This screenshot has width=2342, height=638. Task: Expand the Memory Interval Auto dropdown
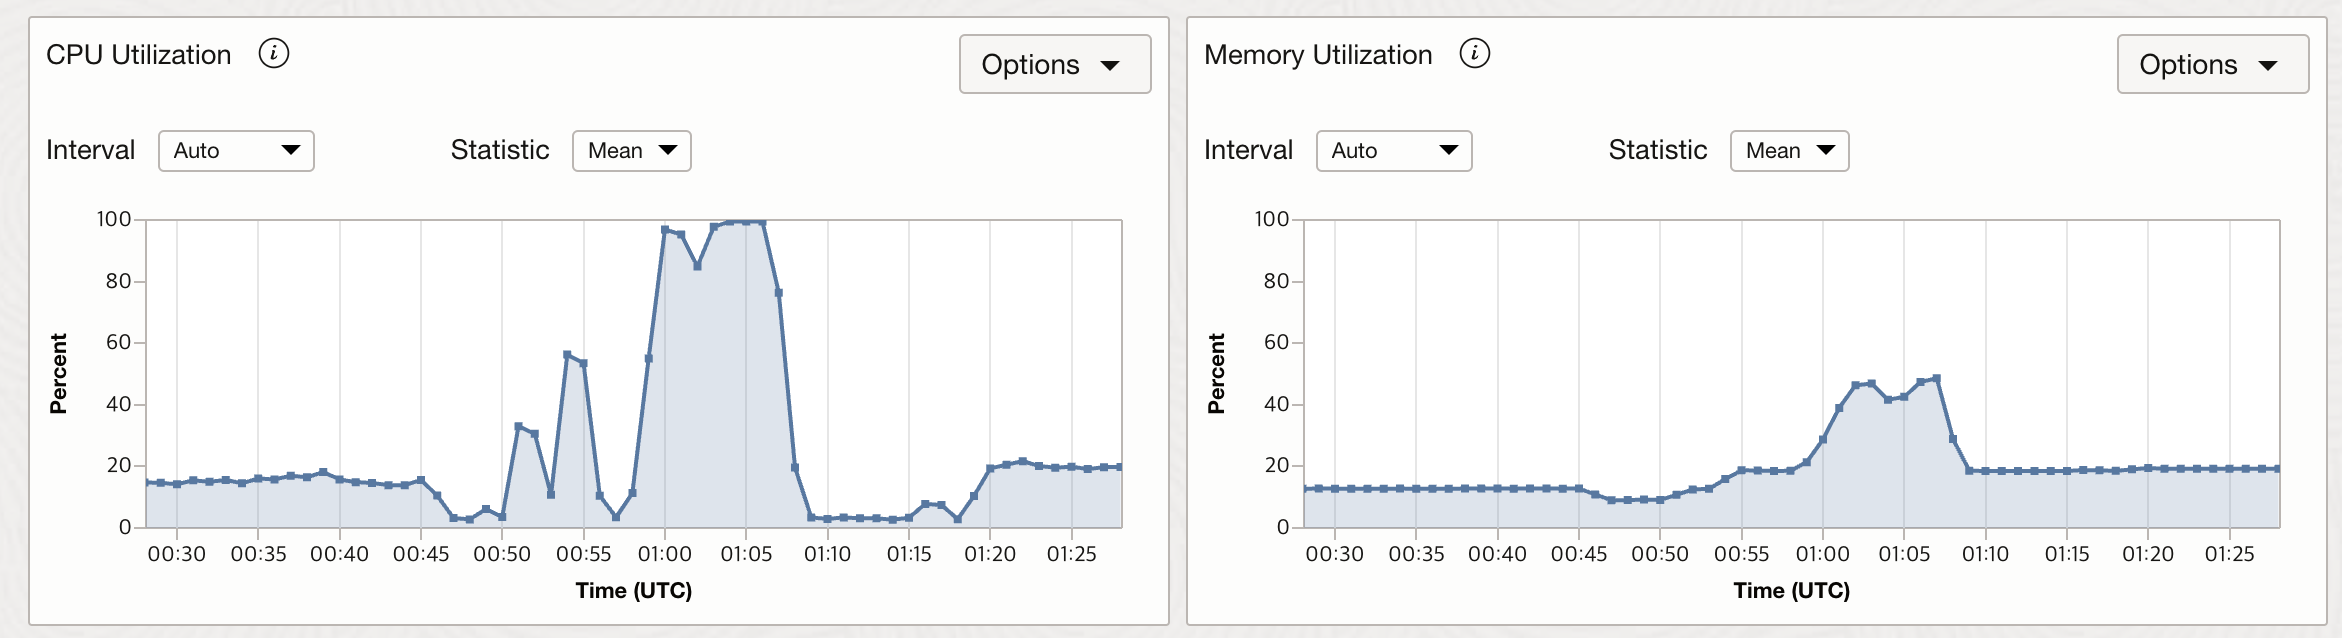point(1393,151)
